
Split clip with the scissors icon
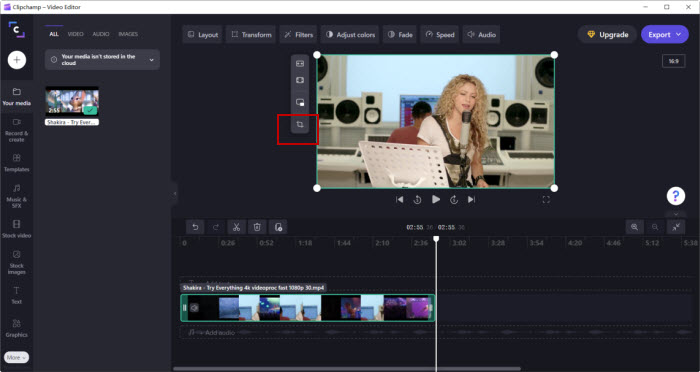(237, 227)
